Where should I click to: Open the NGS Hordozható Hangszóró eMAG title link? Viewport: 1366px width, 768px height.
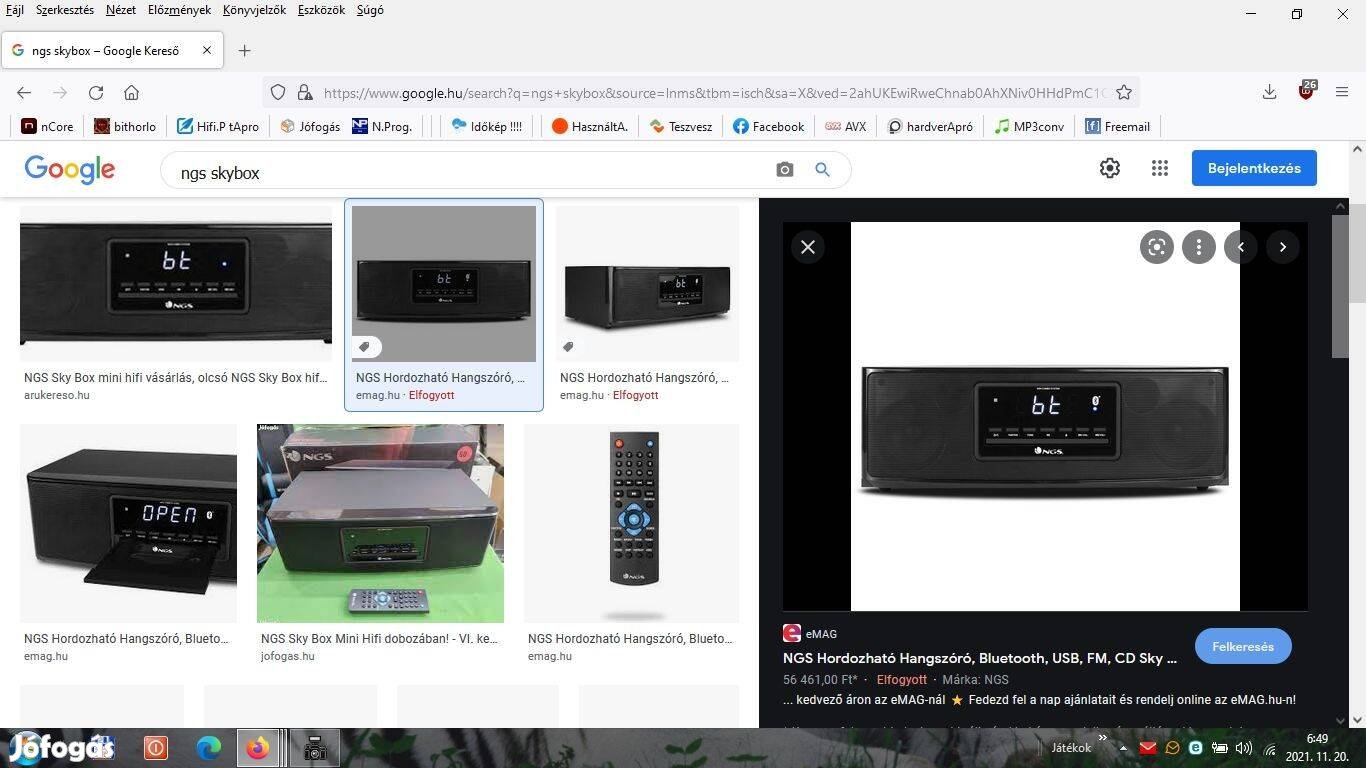click(980, 658)
